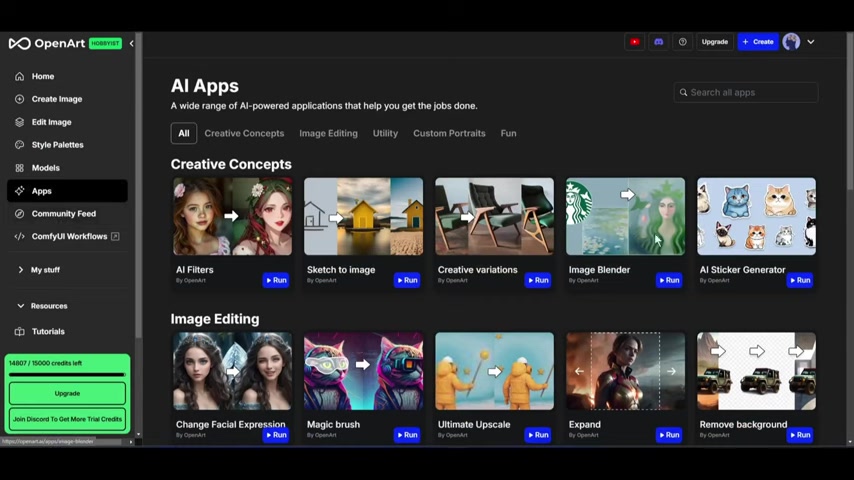Open the Discord icon in top bar
The height and width of the screenshot is (480, 854).
coord(658,42)
